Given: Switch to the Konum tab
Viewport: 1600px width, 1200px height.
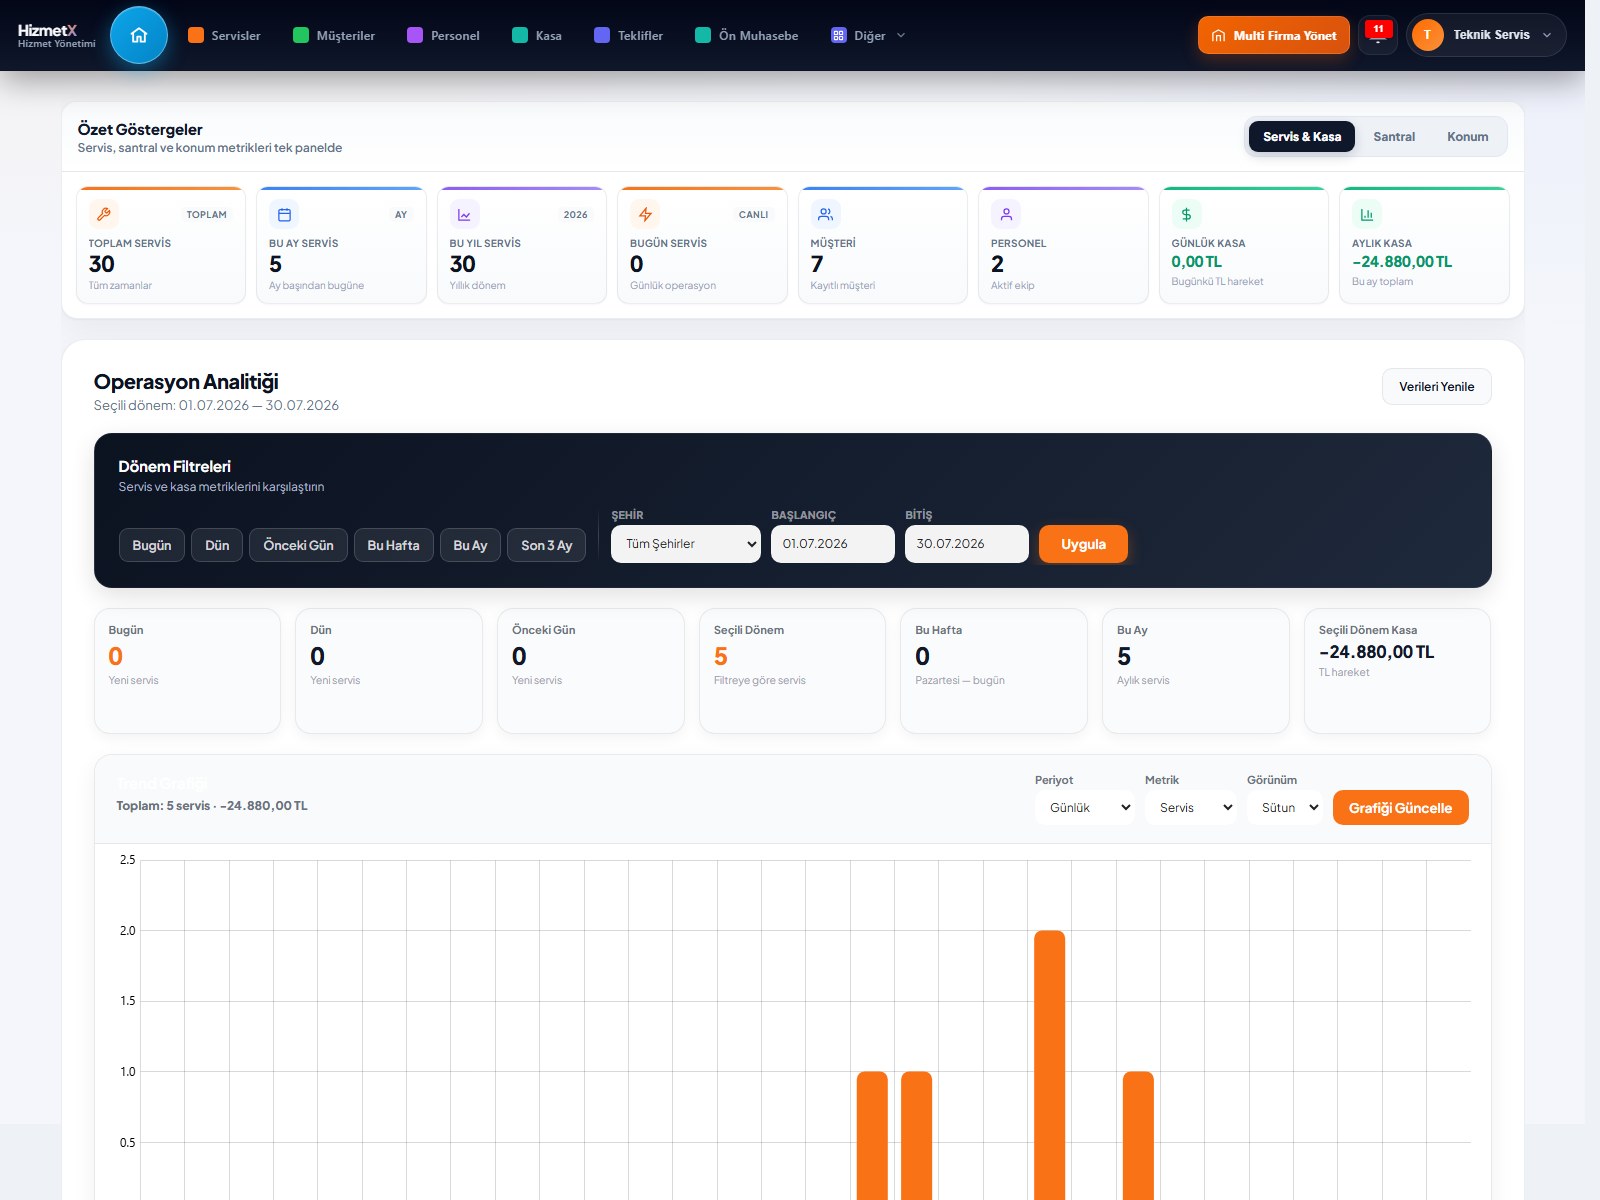Looking at the screenshot, I should [1467, 137].
